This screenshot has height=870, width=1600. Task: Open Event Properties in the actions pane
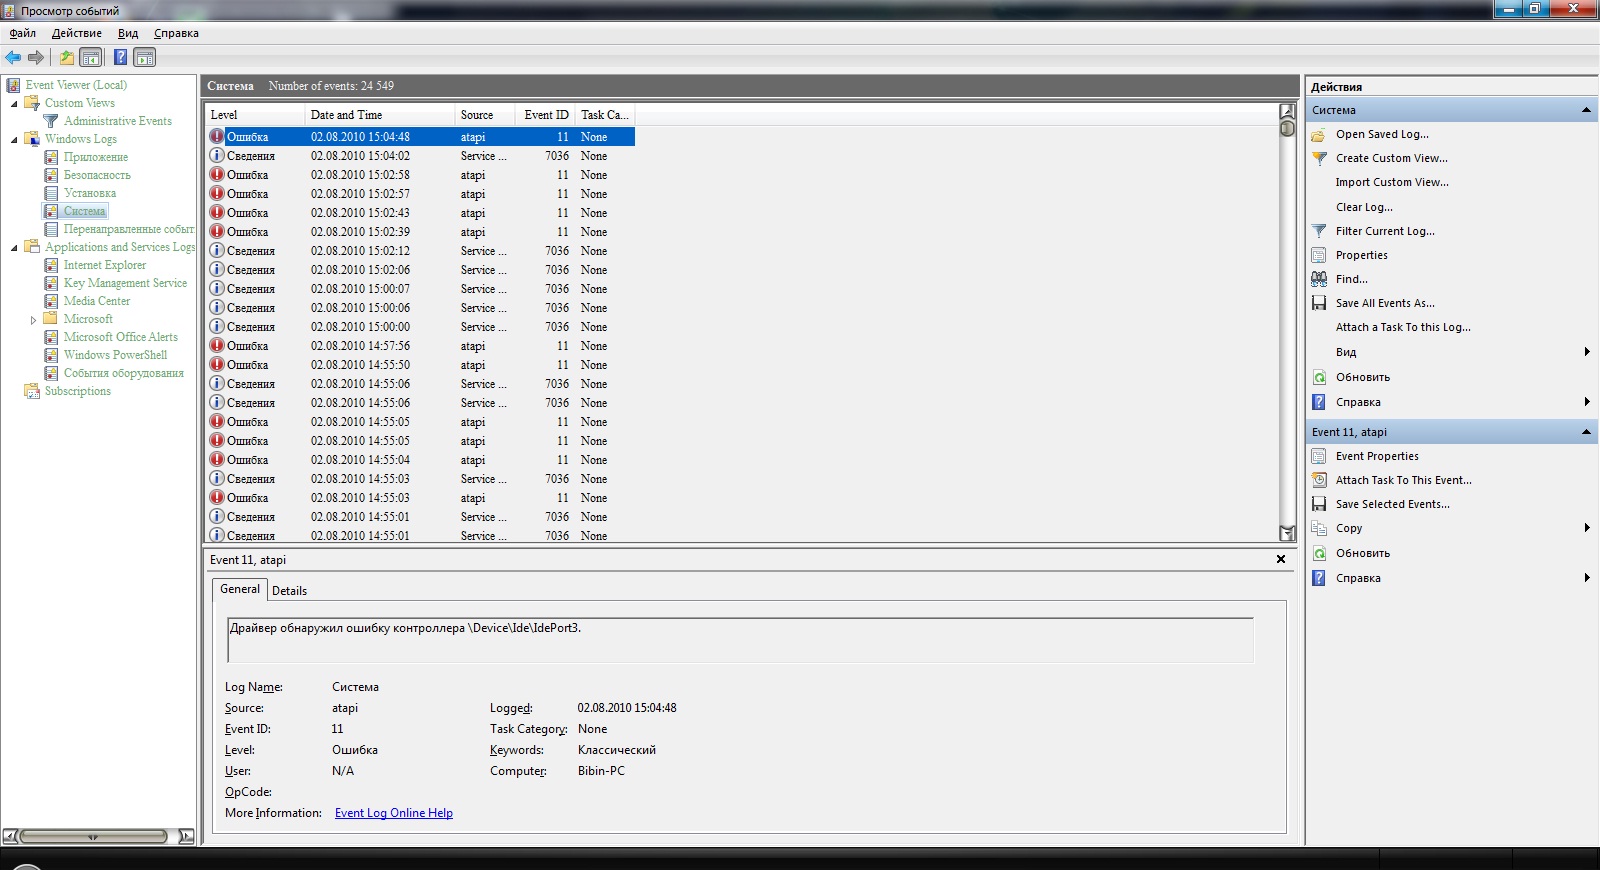point(1377,456)
